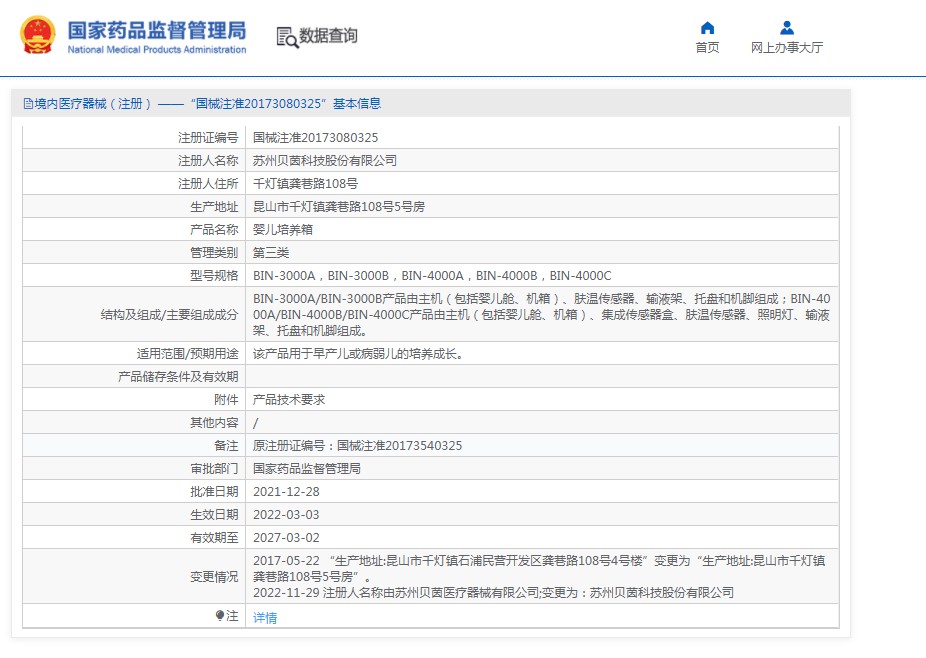Click the 首页 text label

pos(707,47)
